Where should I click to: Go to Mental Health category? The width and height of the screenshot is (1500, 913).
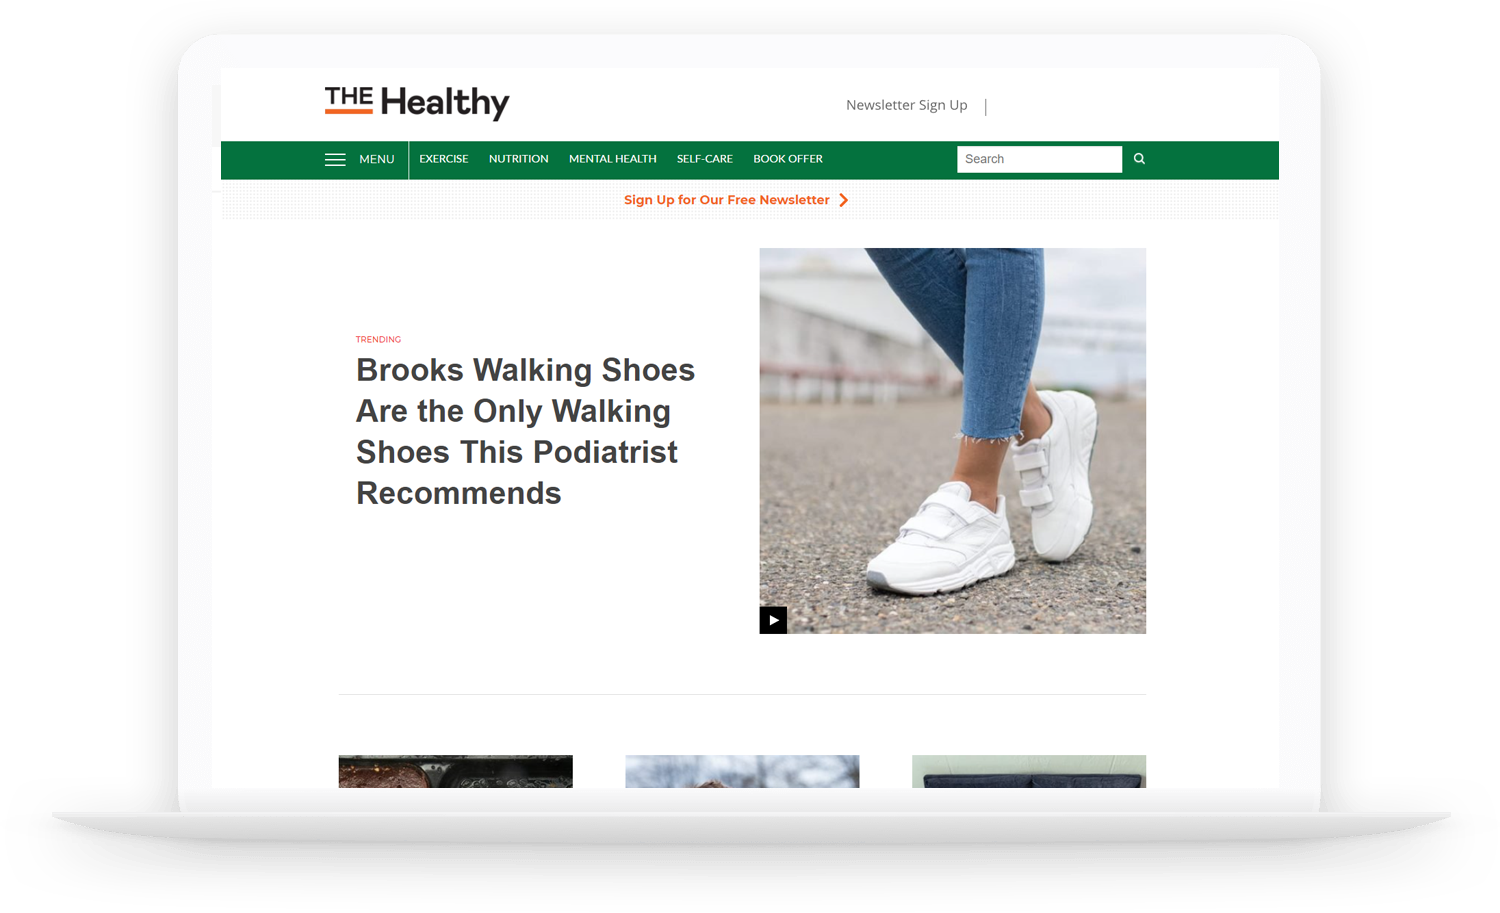pos(612,159)
